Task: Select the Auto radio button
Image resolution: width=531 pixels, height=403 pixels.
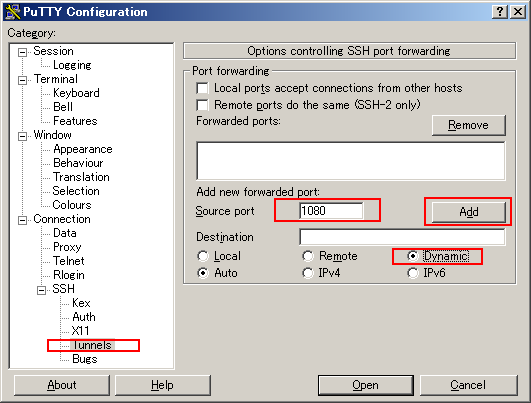Action: [203, 273]
